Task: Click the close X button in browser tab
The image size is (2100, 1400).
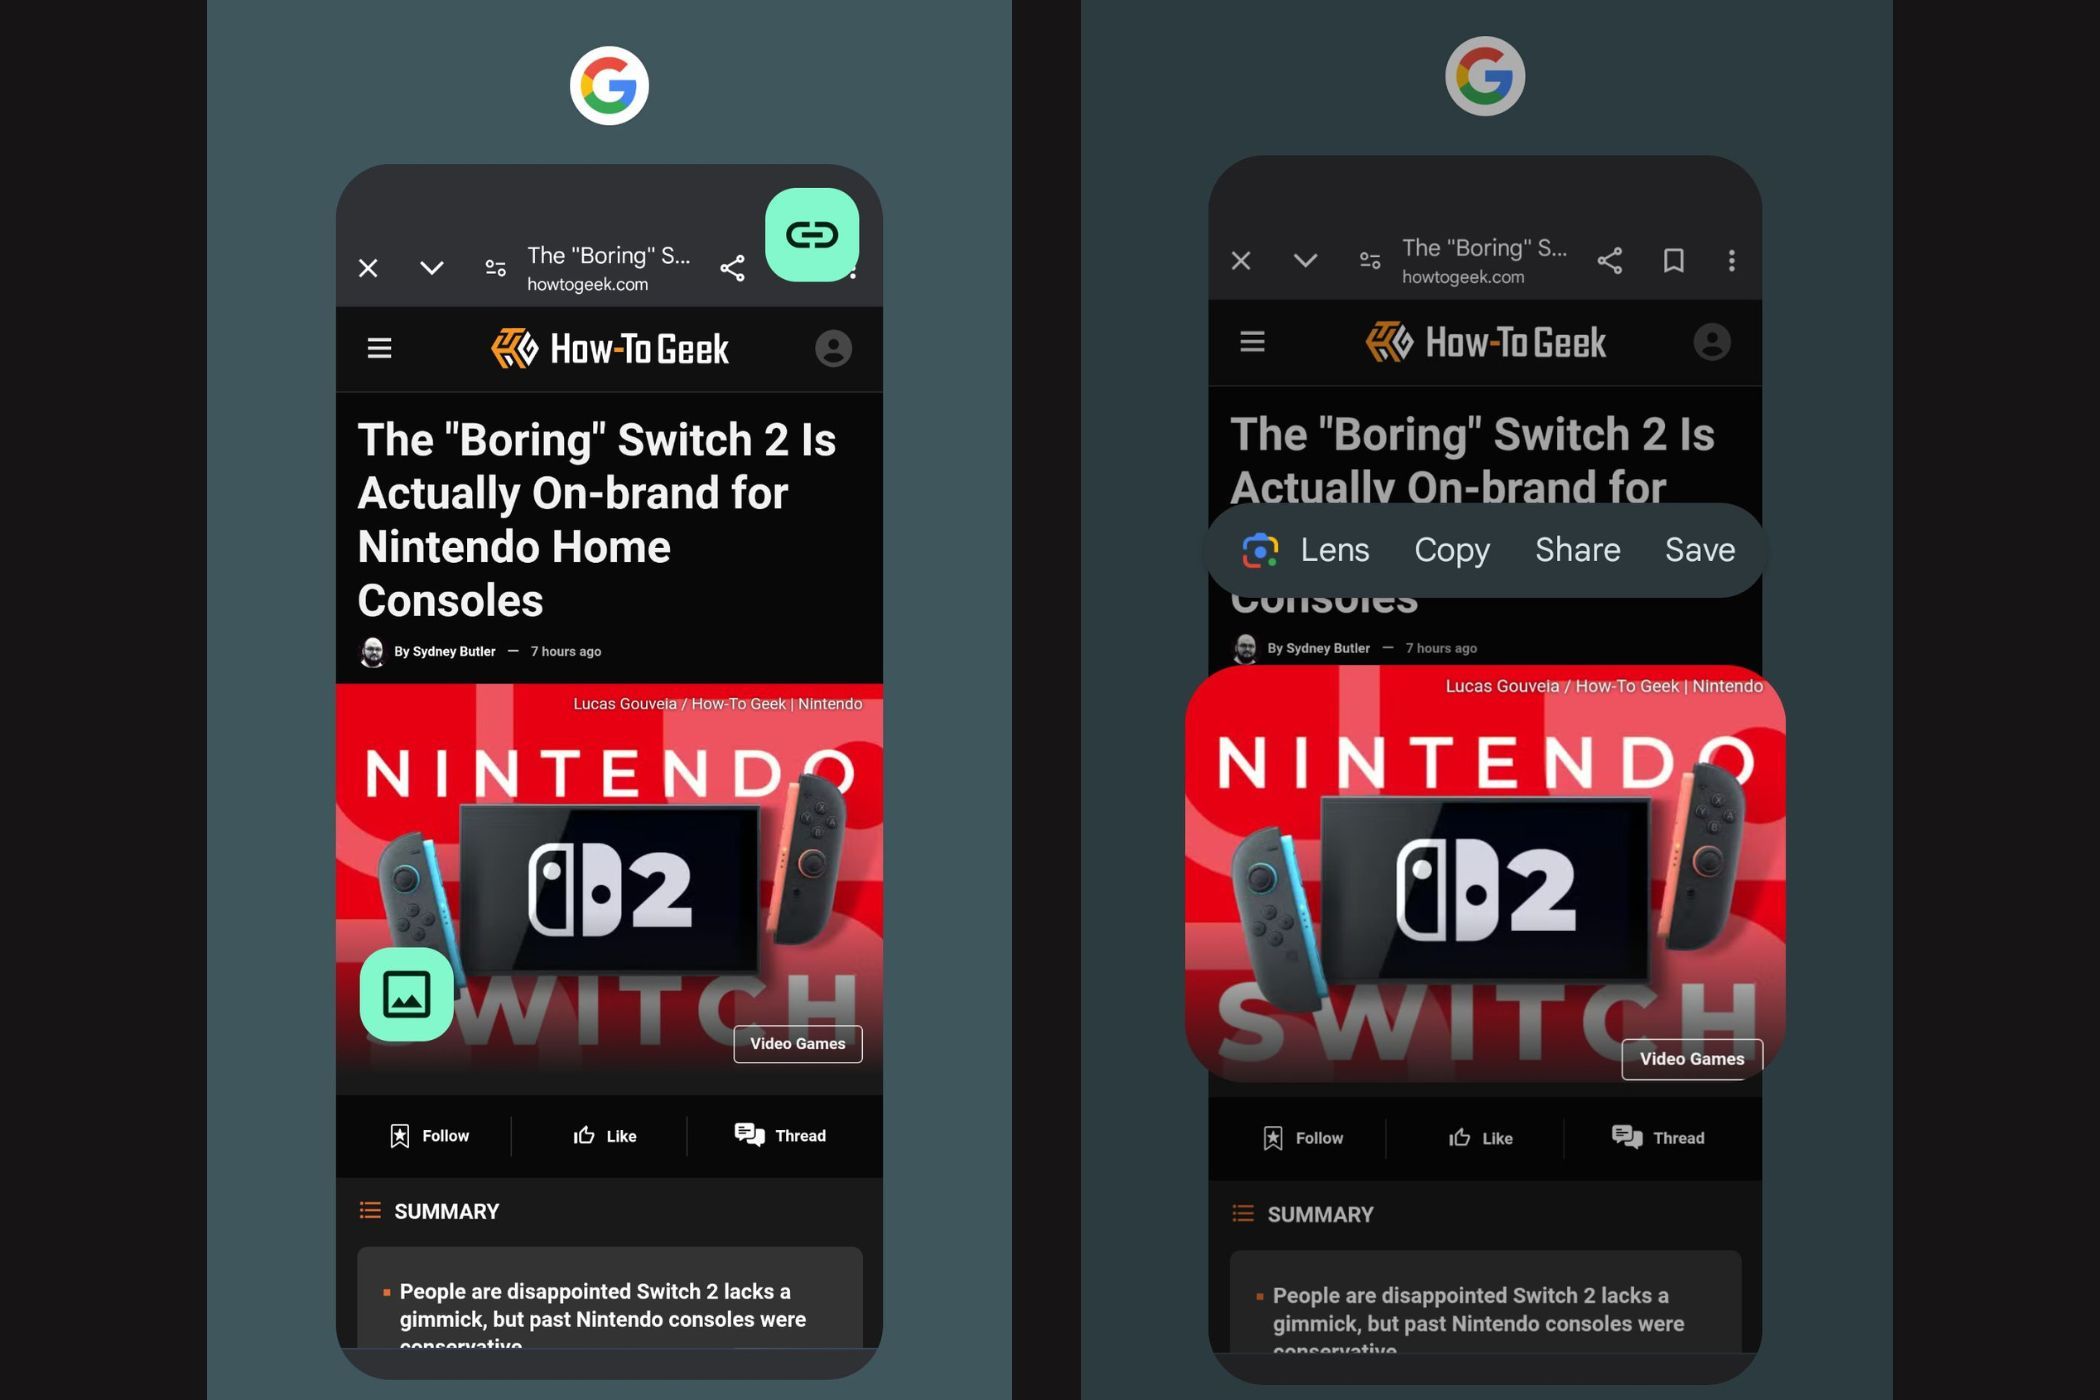Action: pos(369,266)
